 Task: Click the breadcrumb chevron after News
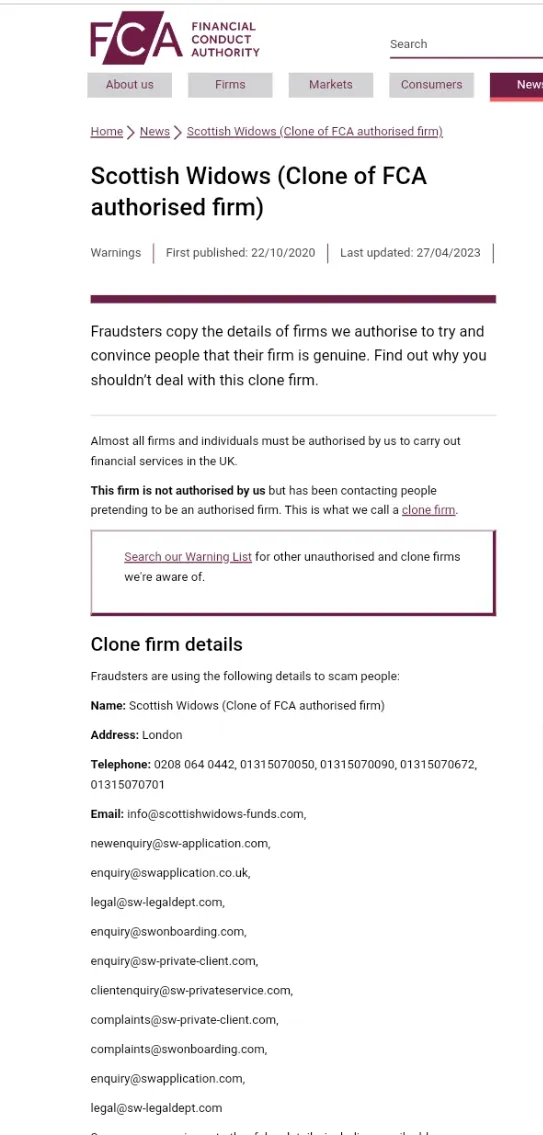[x=178, y=132]
